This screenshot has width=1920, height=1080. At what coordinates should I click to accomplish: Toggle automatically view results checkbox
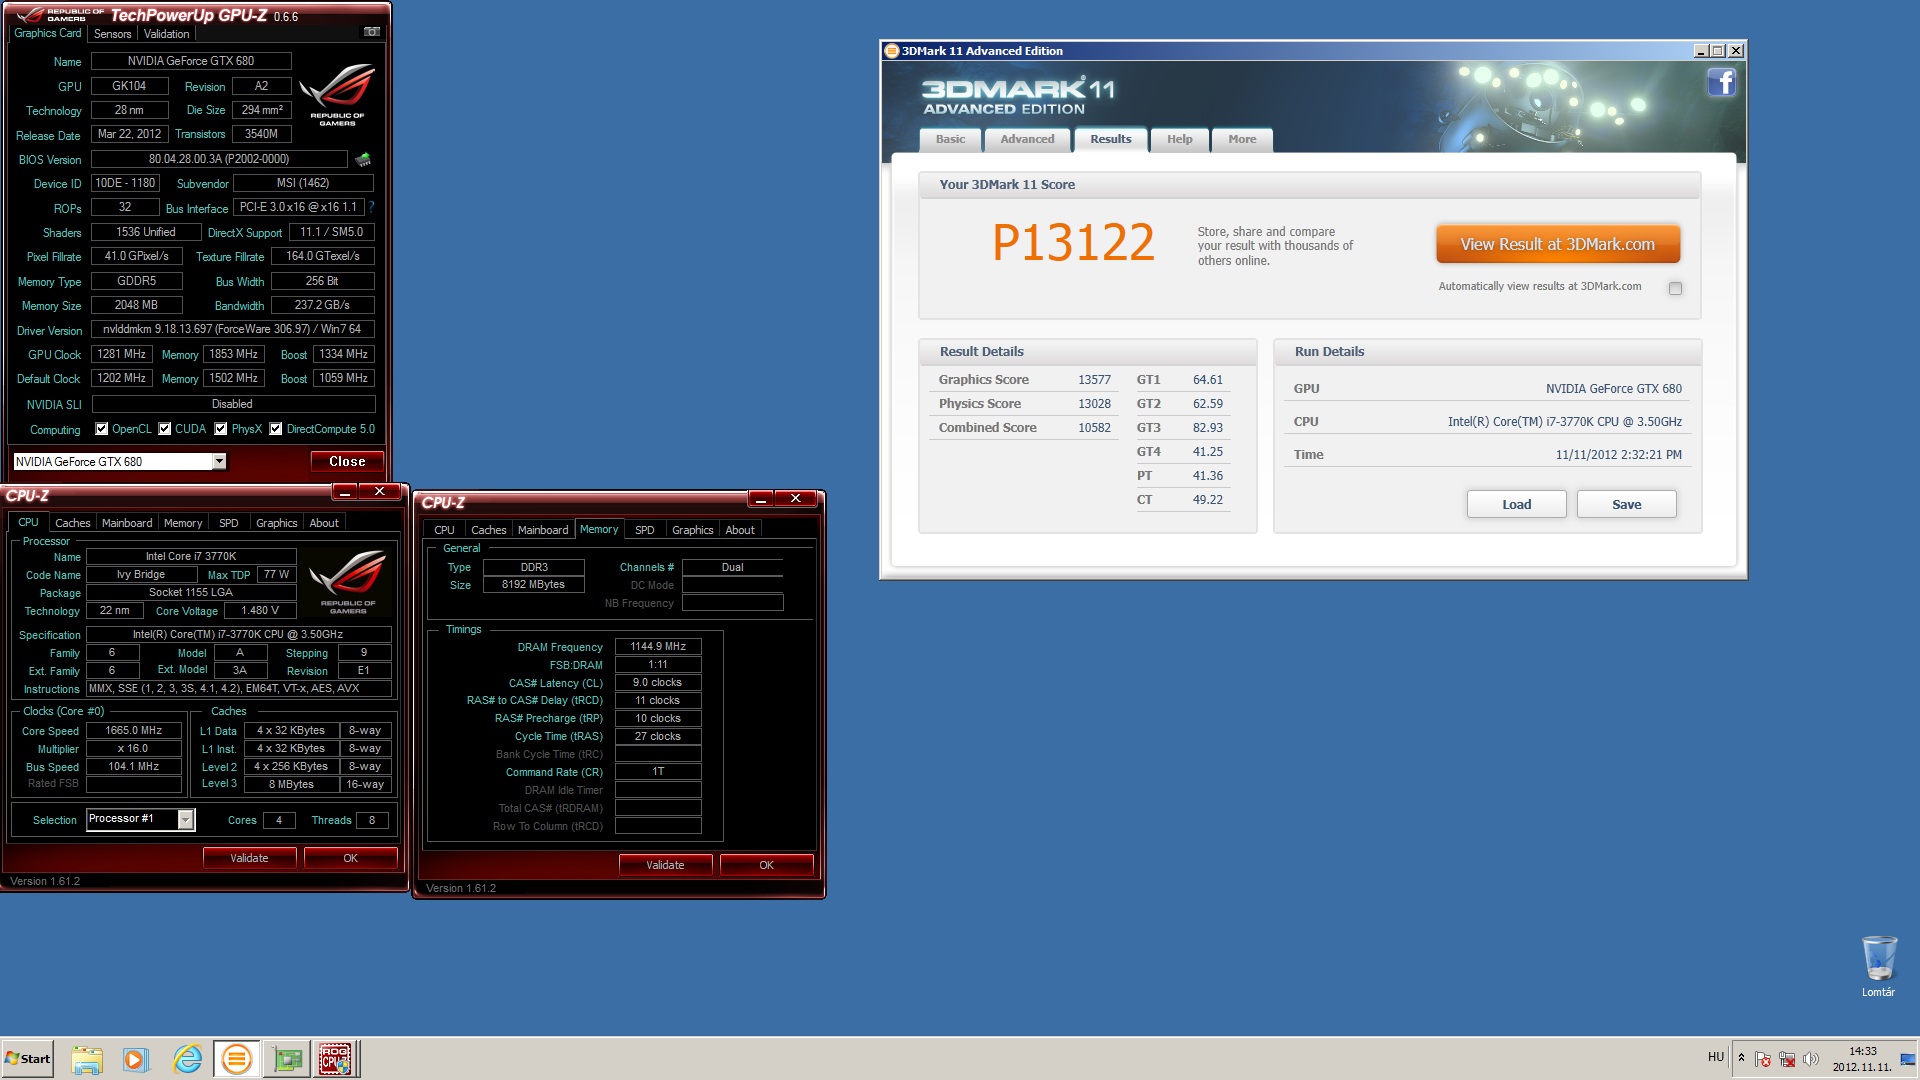[x=1675, y=288]
